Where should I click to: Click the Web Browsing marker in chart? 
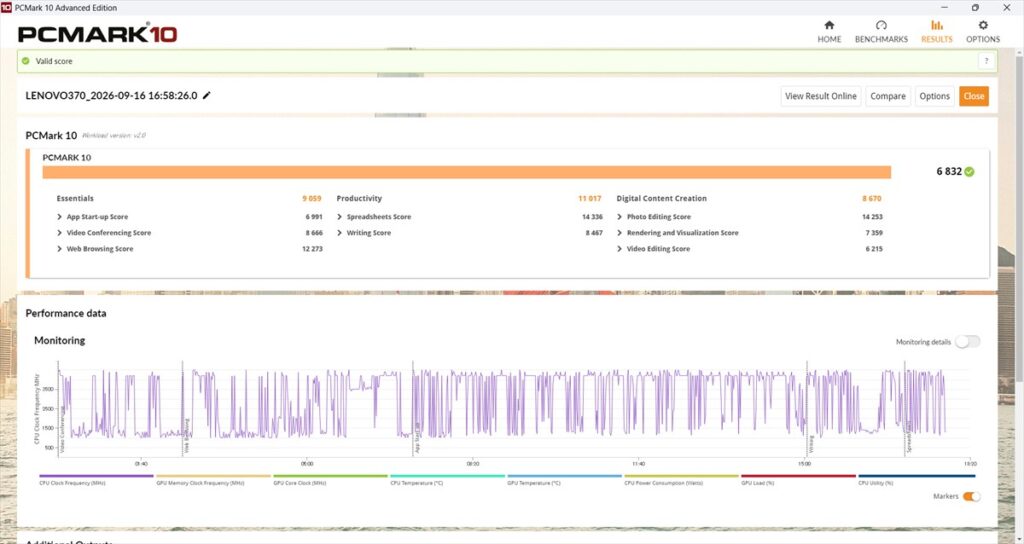coord(187,436)
